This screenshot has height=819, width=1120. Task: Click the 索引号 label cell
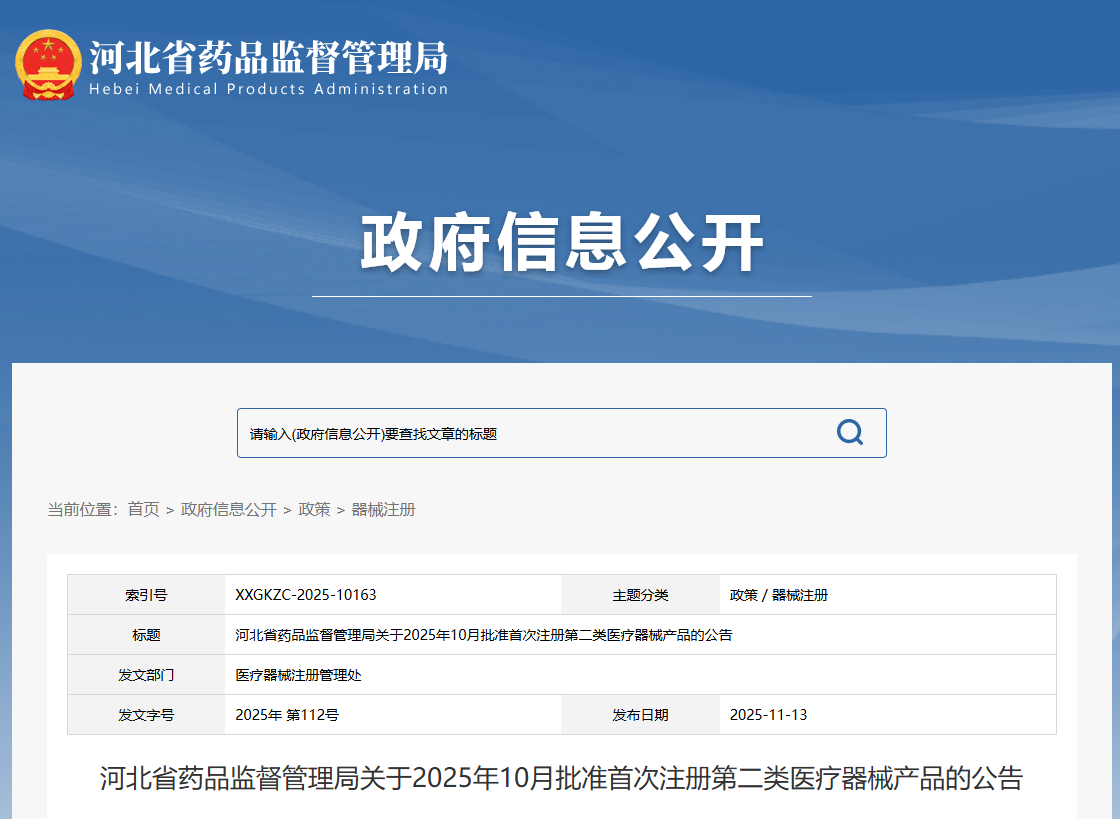(145, 594)
